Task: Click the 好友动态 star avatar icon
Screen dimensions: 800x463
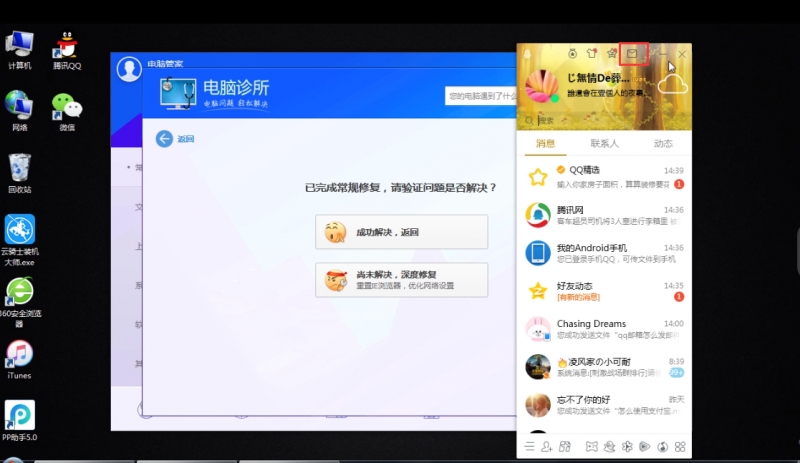Action: (x=538, y=291)
